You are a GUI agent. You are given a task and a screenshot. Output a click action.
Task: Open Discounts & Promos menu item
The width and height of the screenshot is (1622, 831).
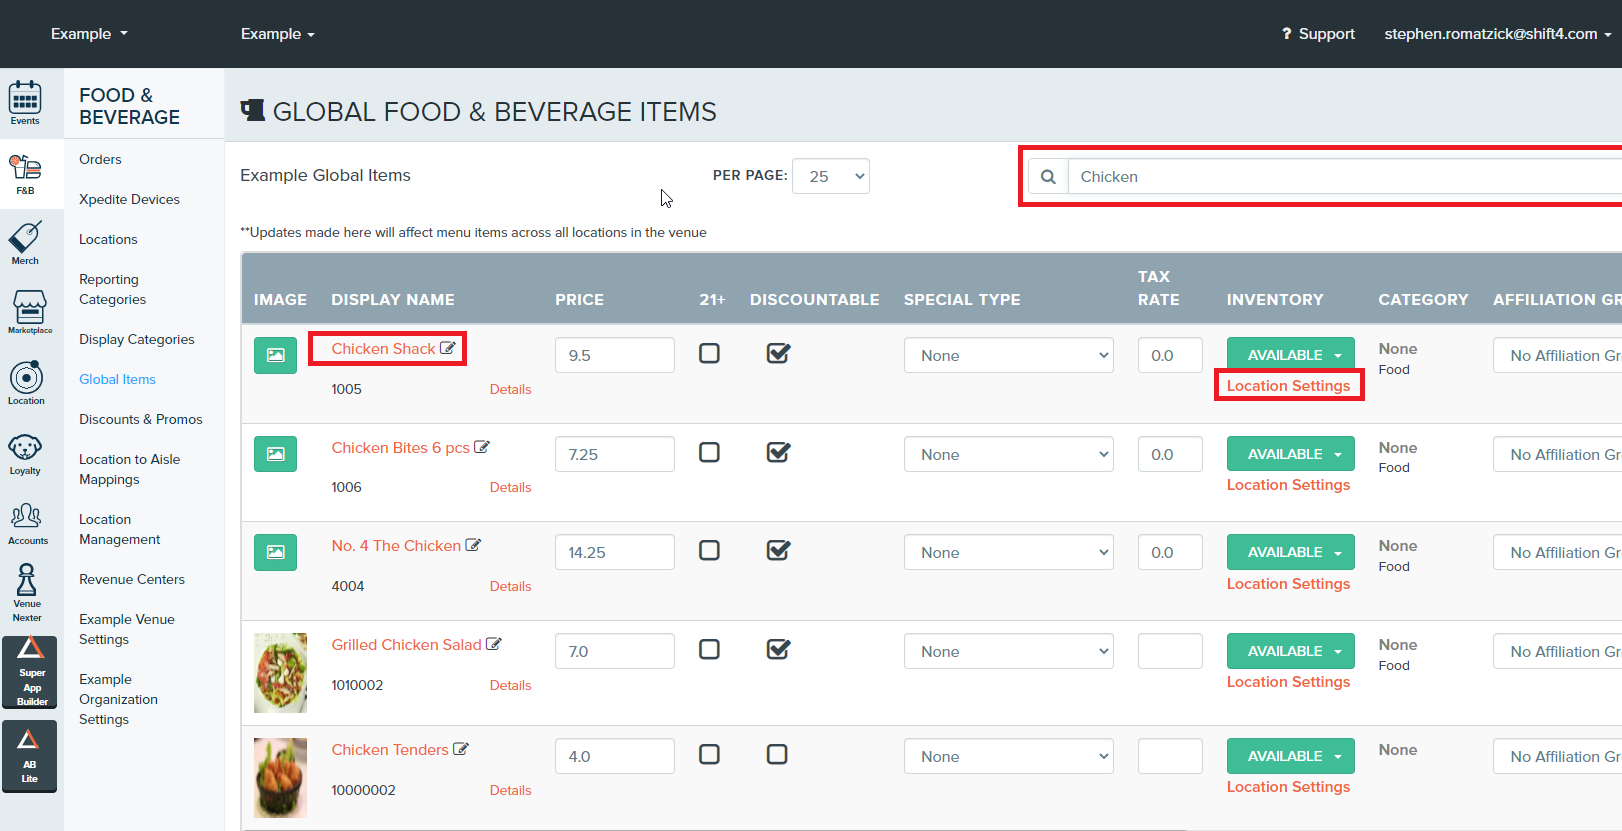coord(141,419)
